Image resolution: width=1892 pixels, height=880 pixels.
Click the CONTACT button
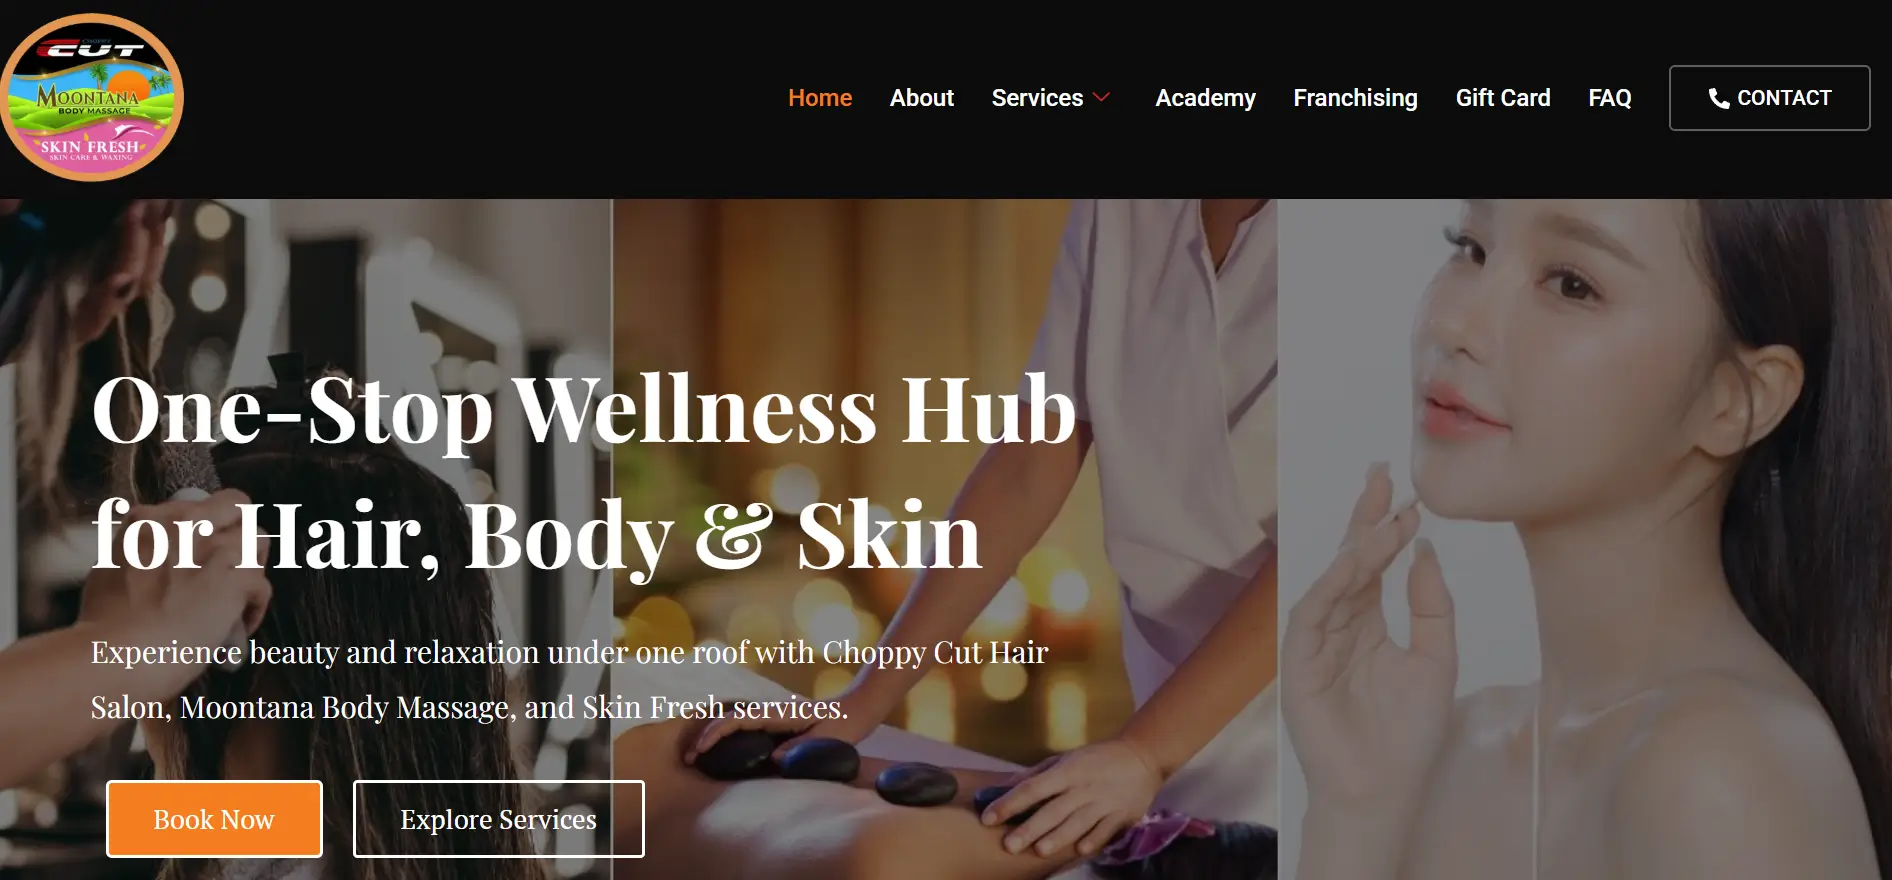coord(1770,98)
